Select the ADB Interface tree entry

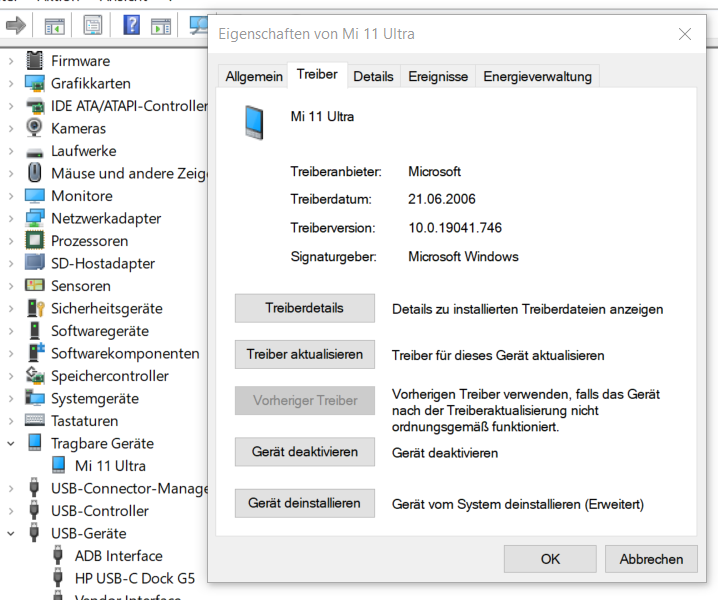coord(119,556)
